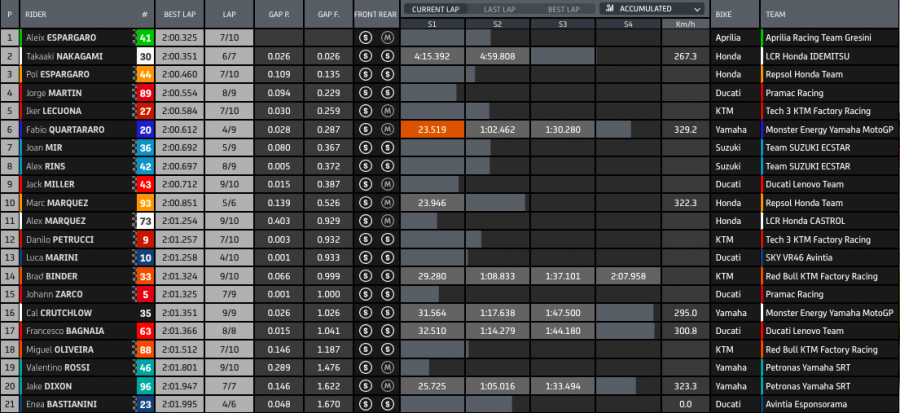Click Bagnaia's front tyre S icon

click(x=364, y=332)
